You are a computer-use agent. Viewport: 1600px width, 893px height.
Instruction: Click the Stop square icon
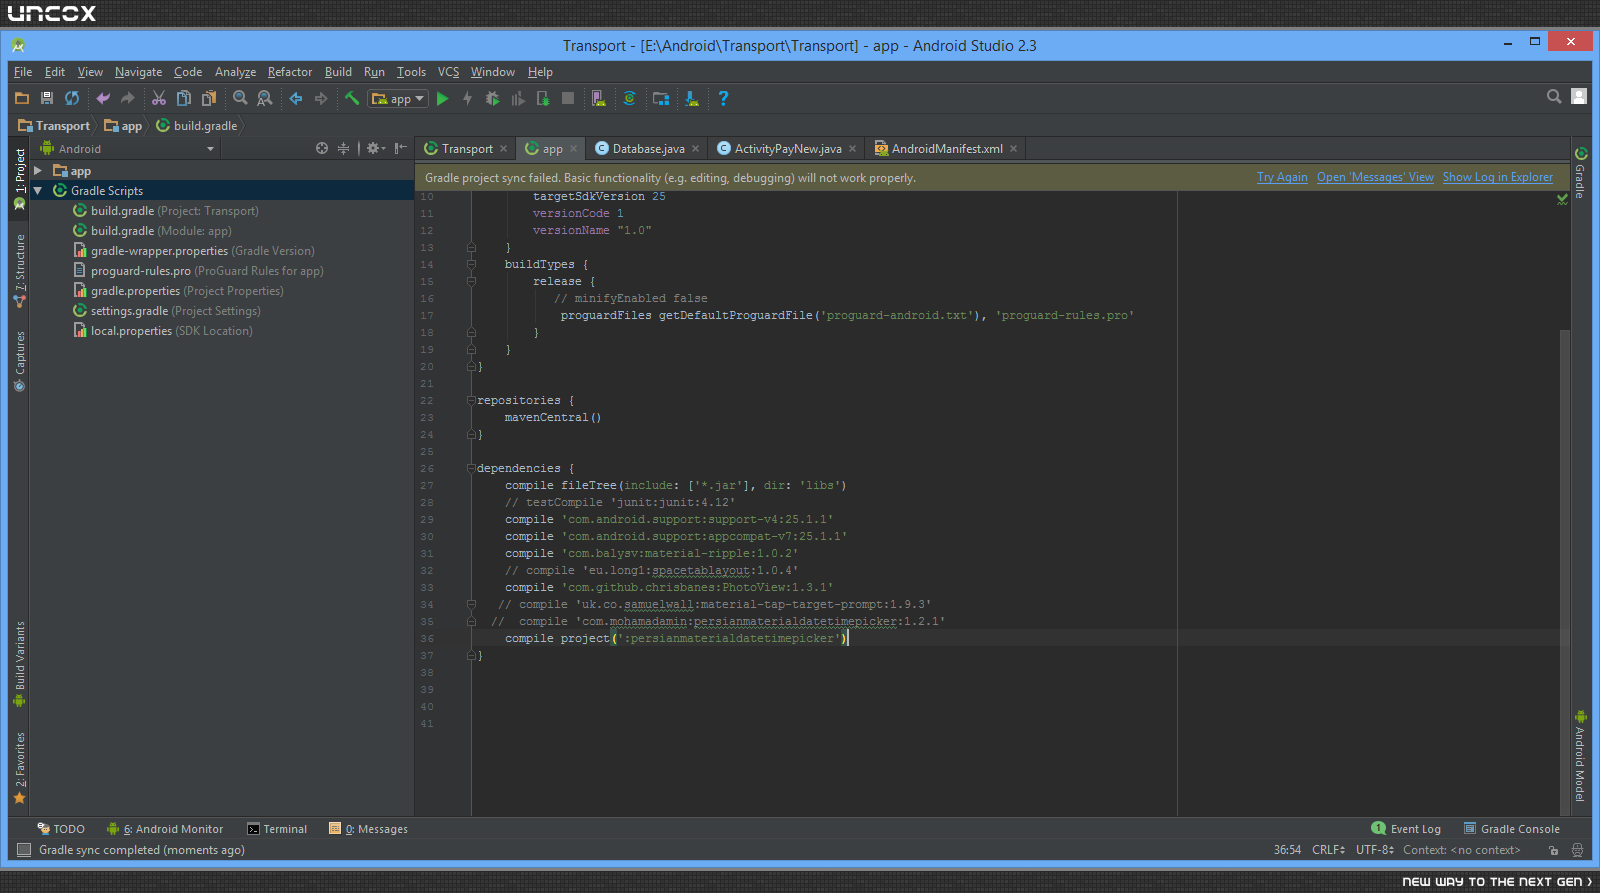pos(568,98)
